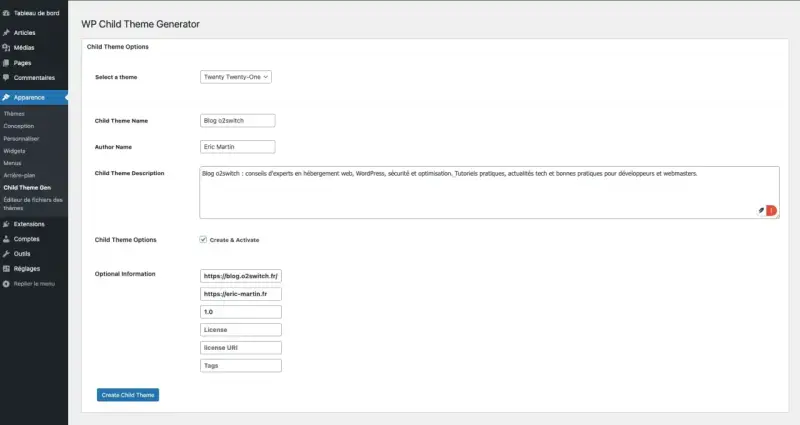Click the Create Child Theme button

tap(128, 395)
